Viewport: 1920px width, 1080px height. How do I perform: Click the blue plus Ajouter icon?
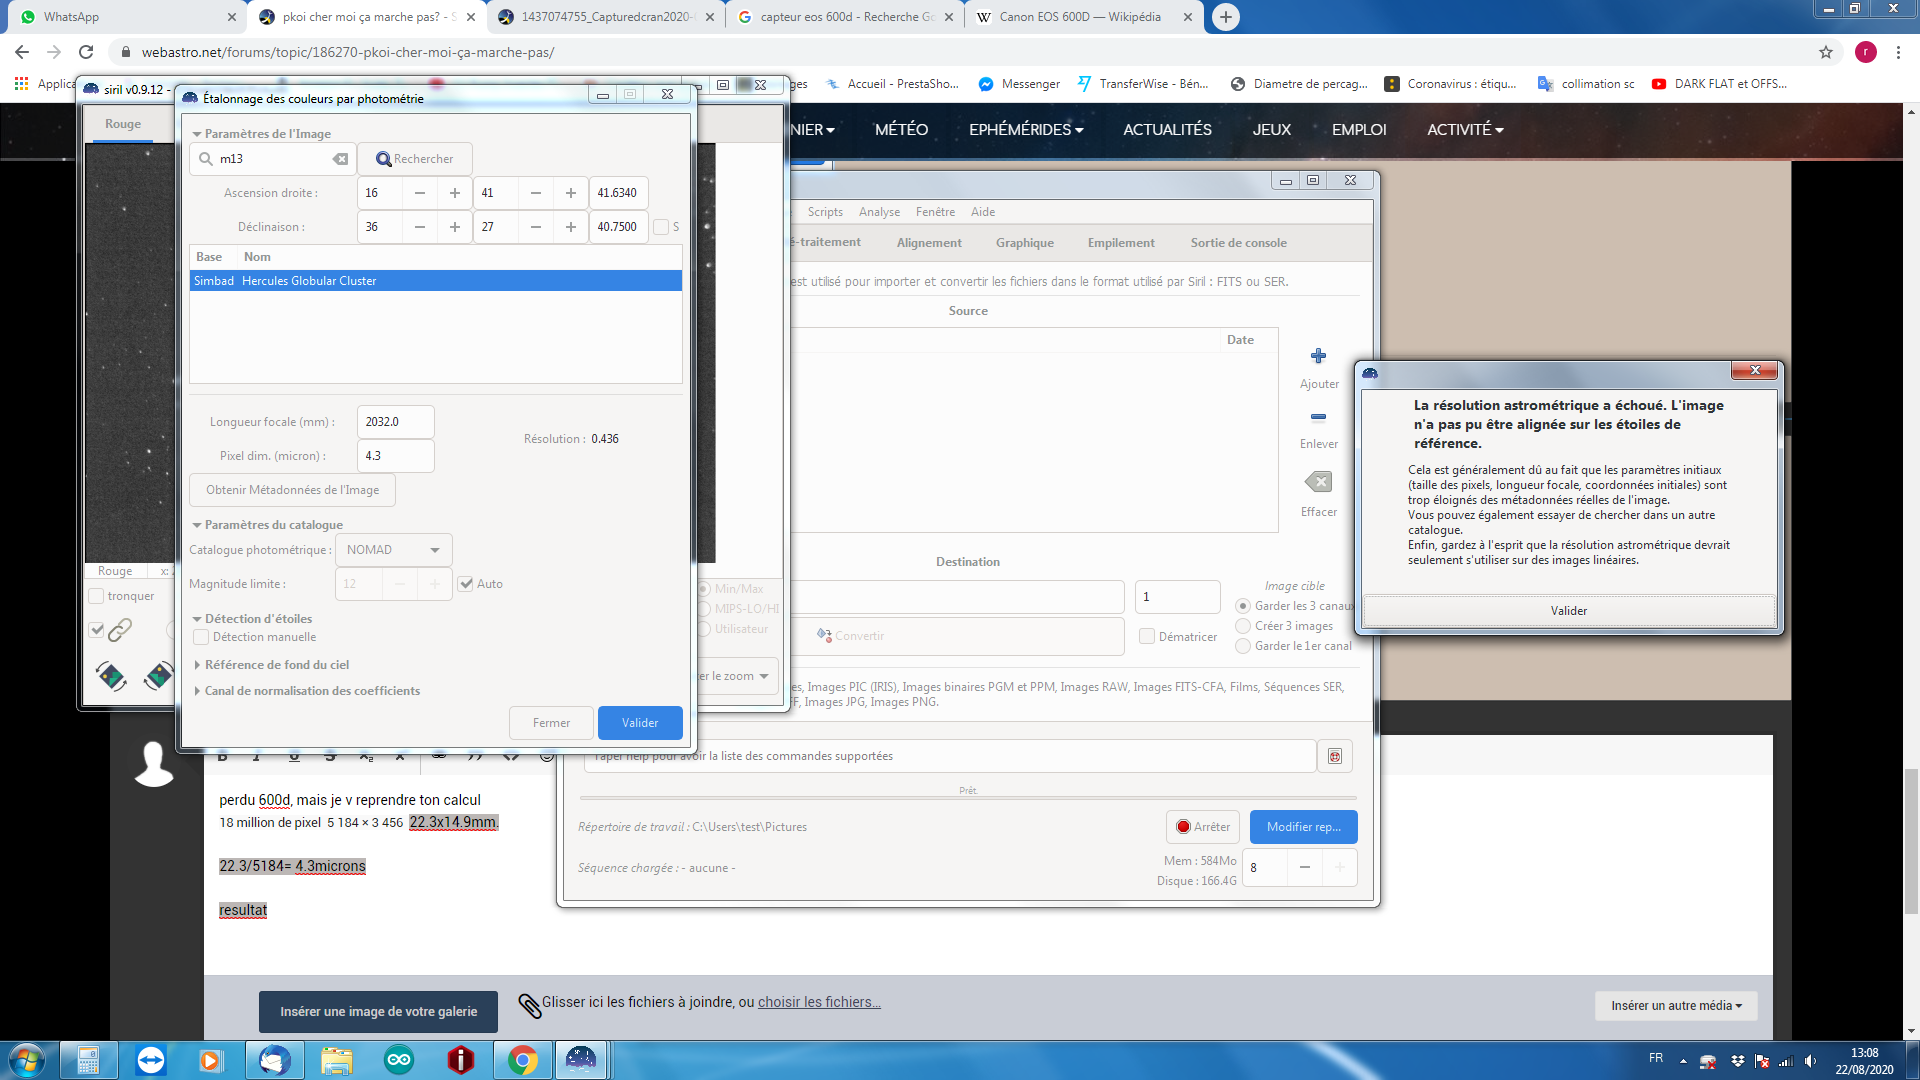1318,356
